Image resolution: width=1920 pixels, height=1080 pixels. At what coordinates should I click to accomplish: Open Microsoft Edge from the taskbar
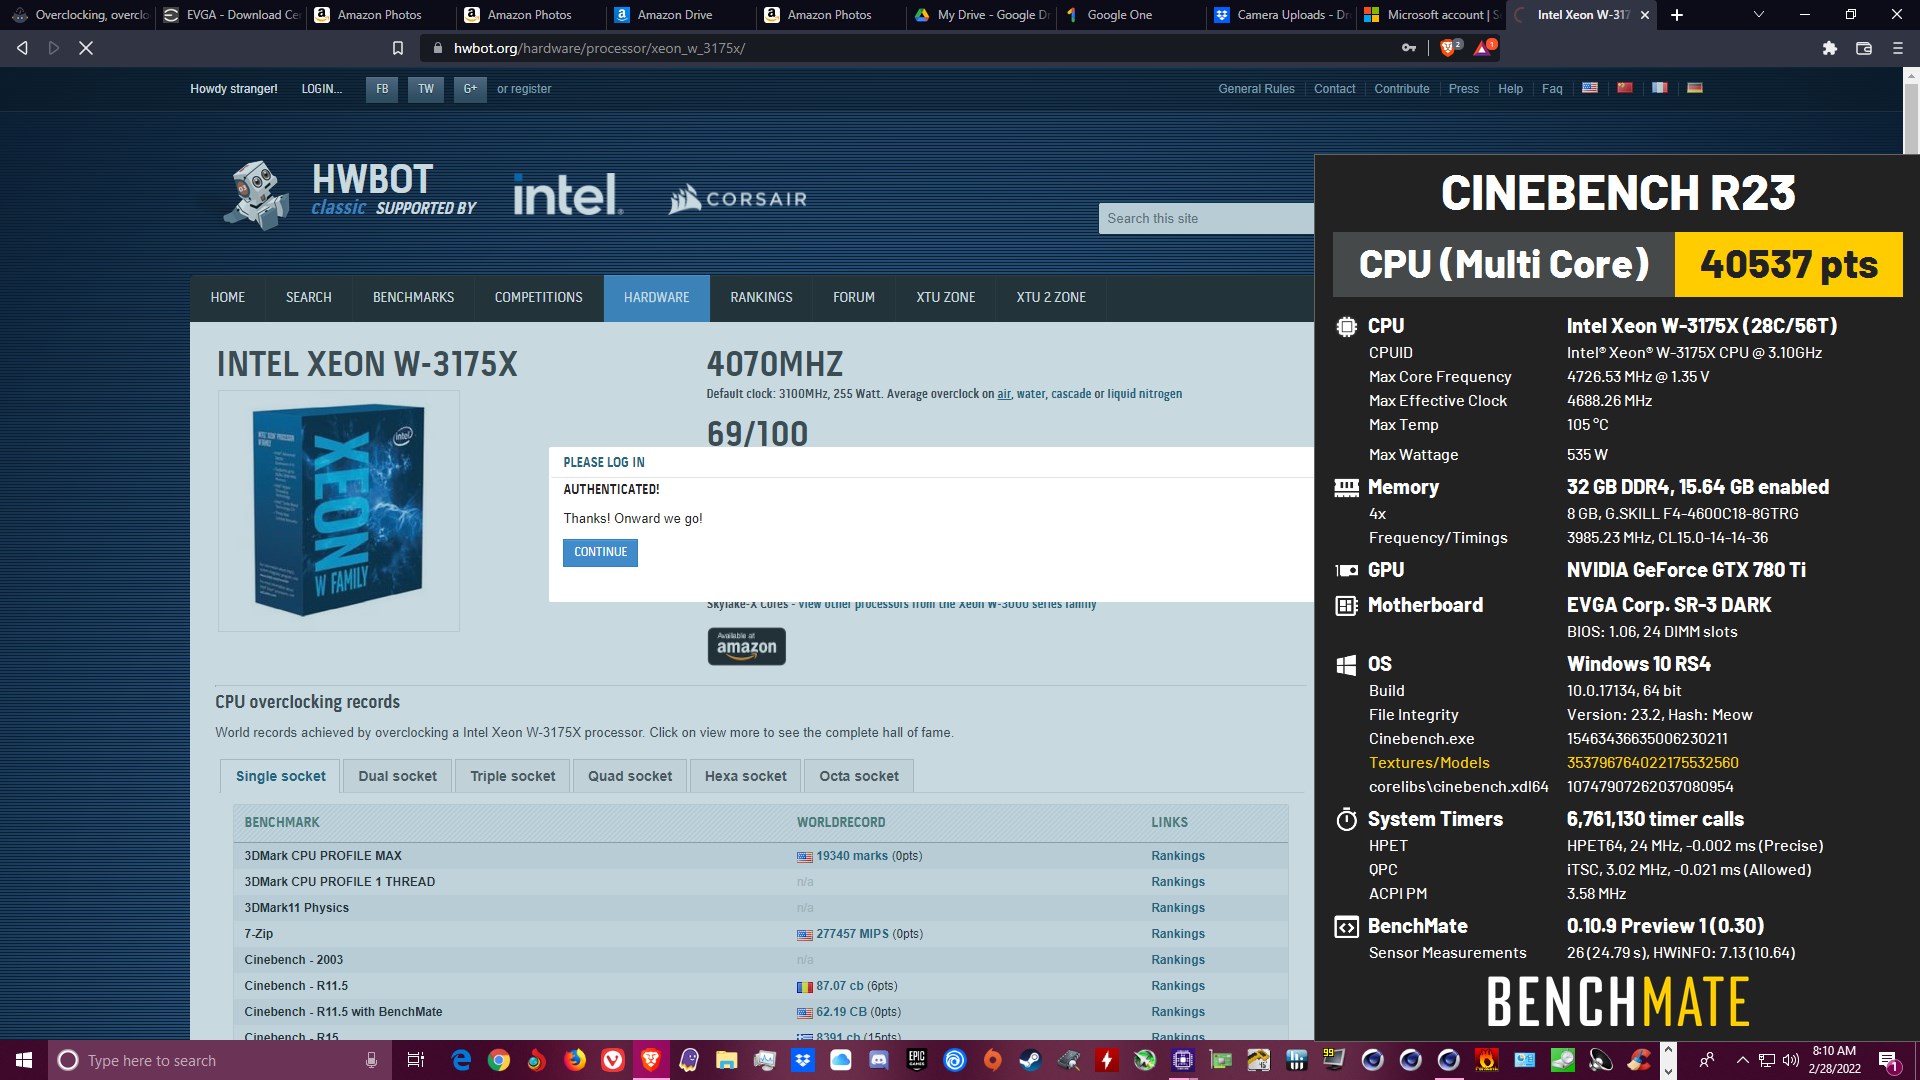coord(461,1060)
